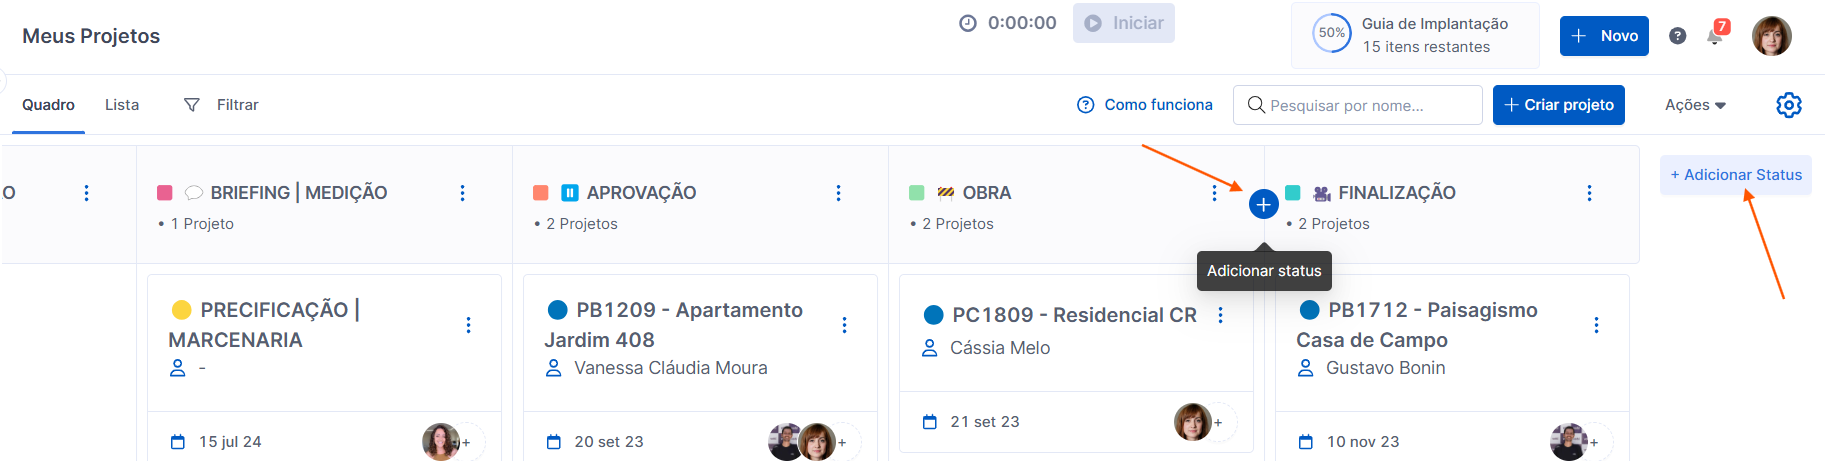Click the Criar projeto button
The height and width of the screenshot is (461, 1825).
(x=1558, y=105)
